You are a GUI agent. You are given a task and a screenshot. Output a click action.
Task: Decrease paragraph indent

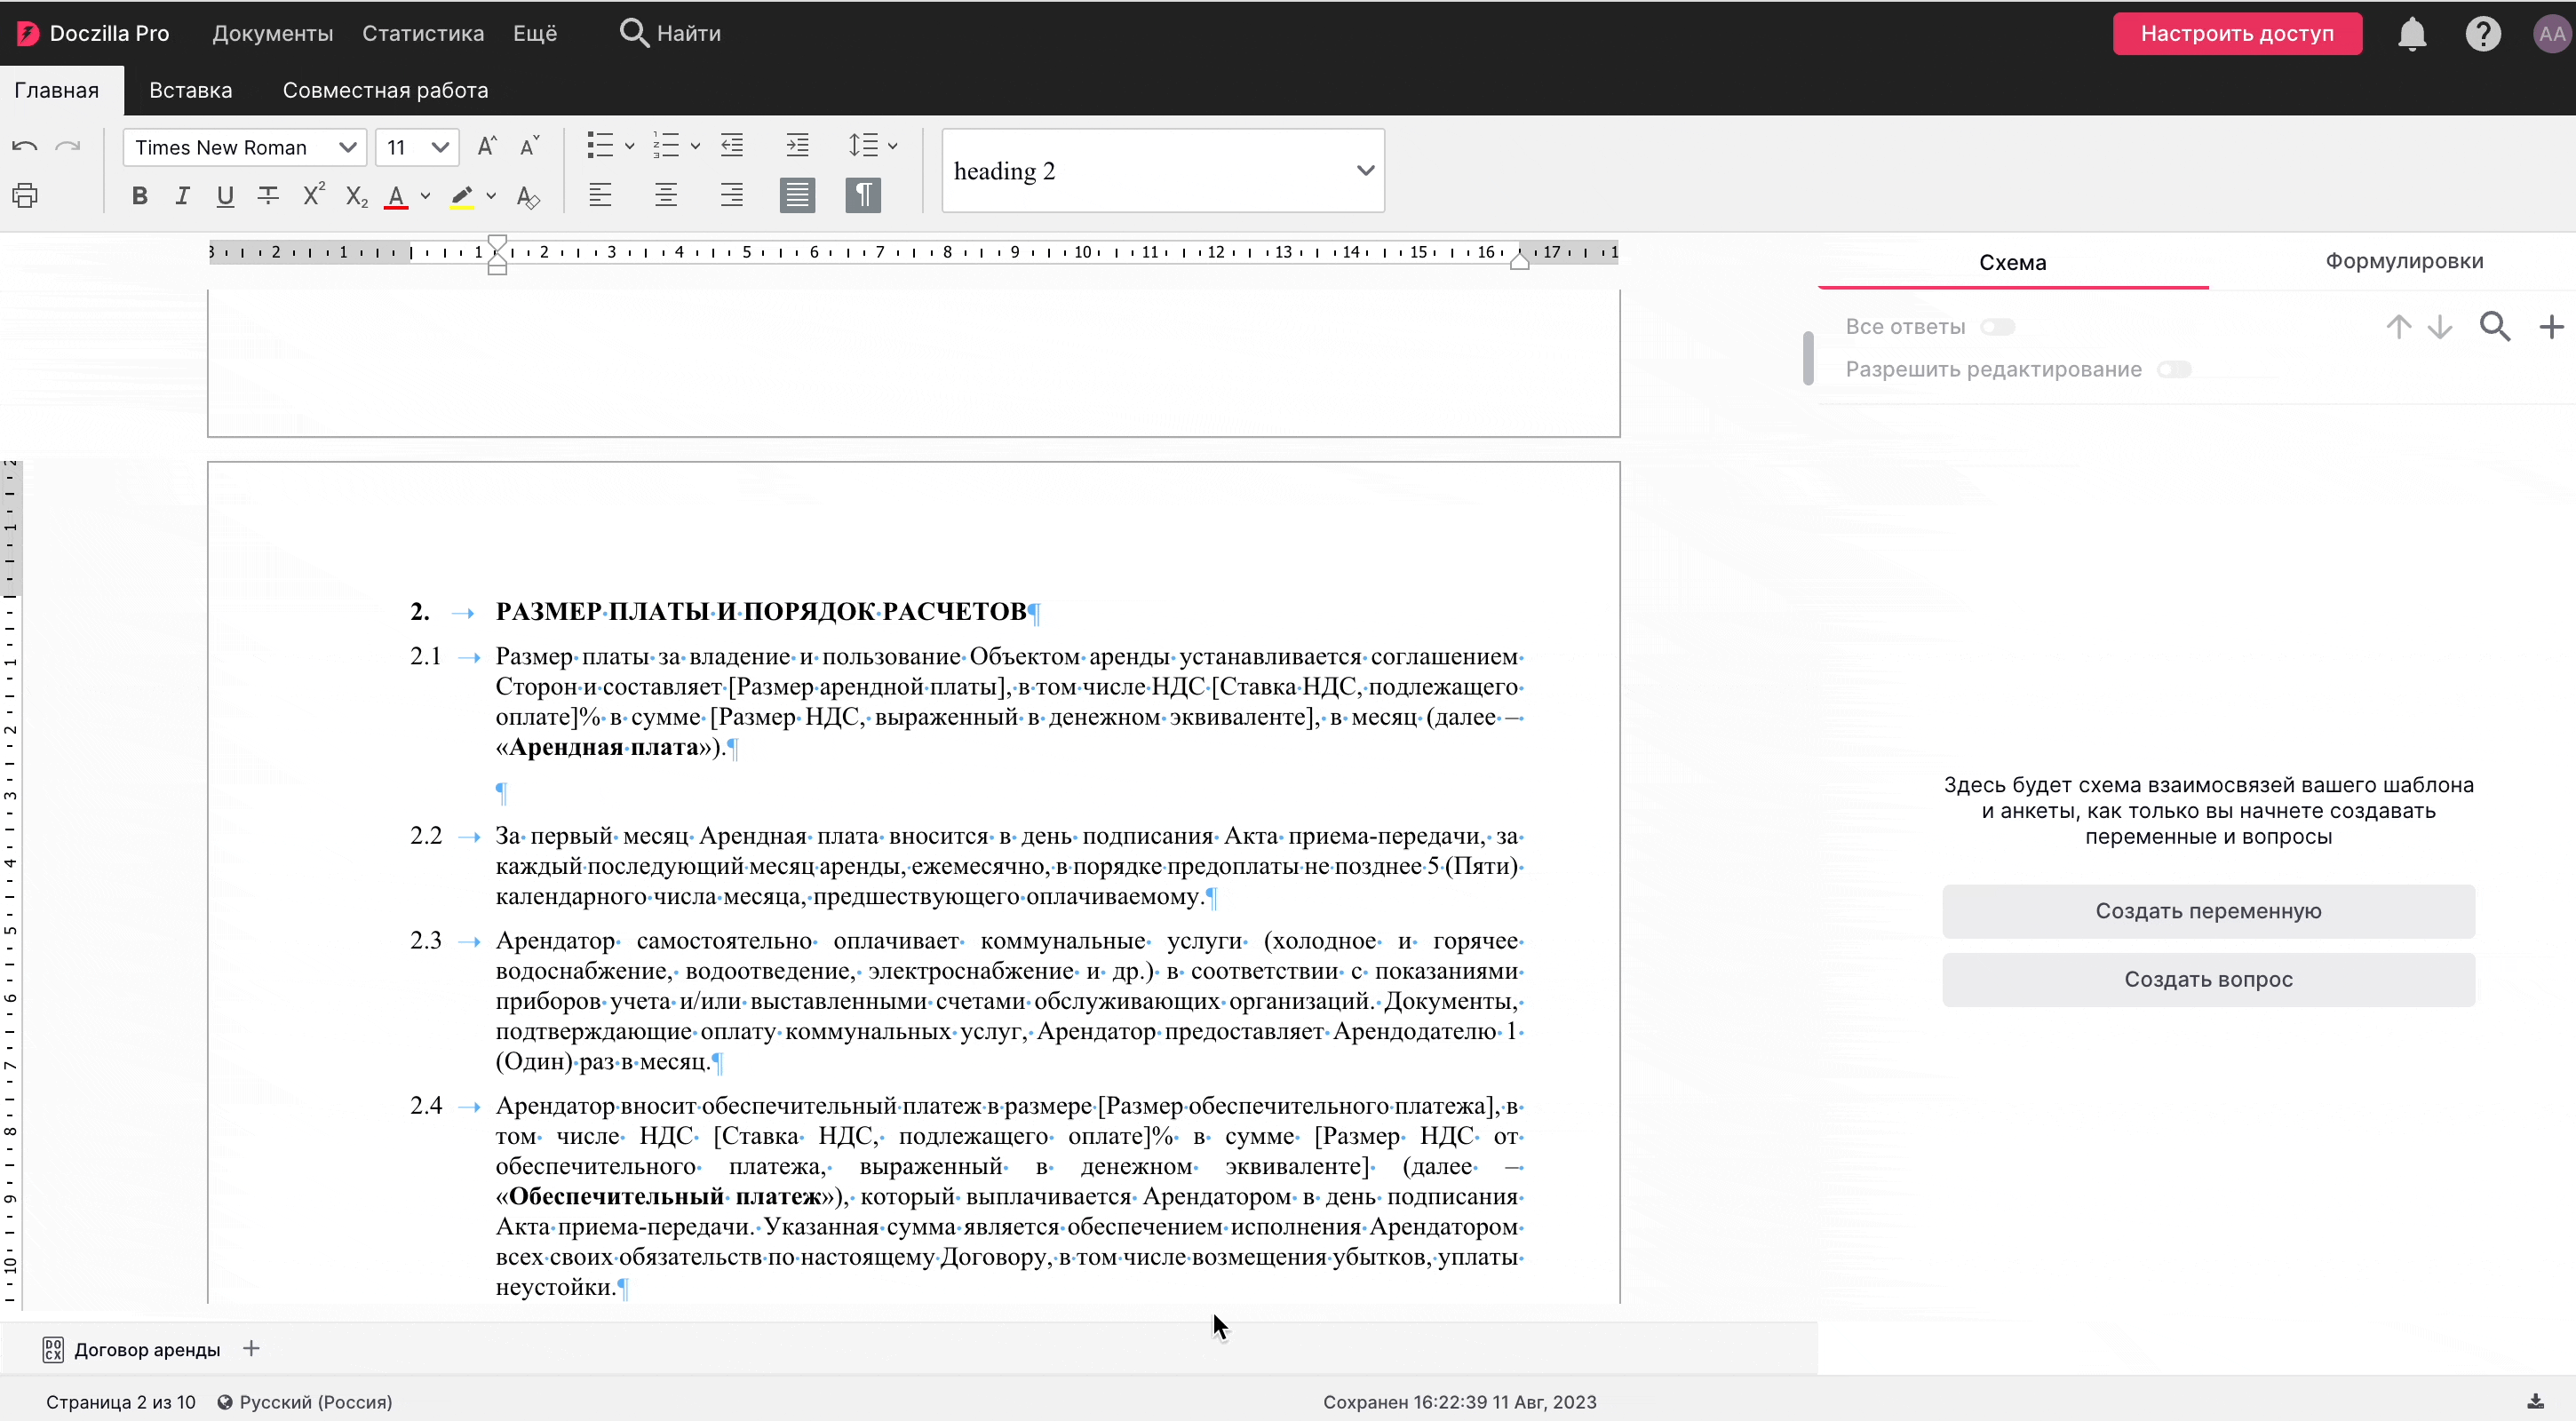(732, 146)
